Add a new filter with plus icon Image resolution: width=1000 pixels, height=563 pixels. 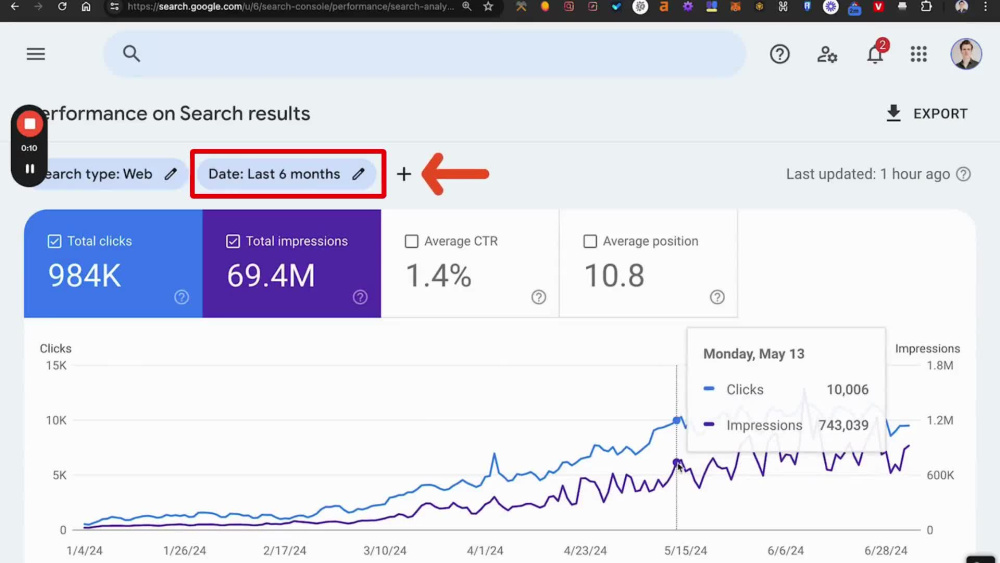click(x=404, y=174)
